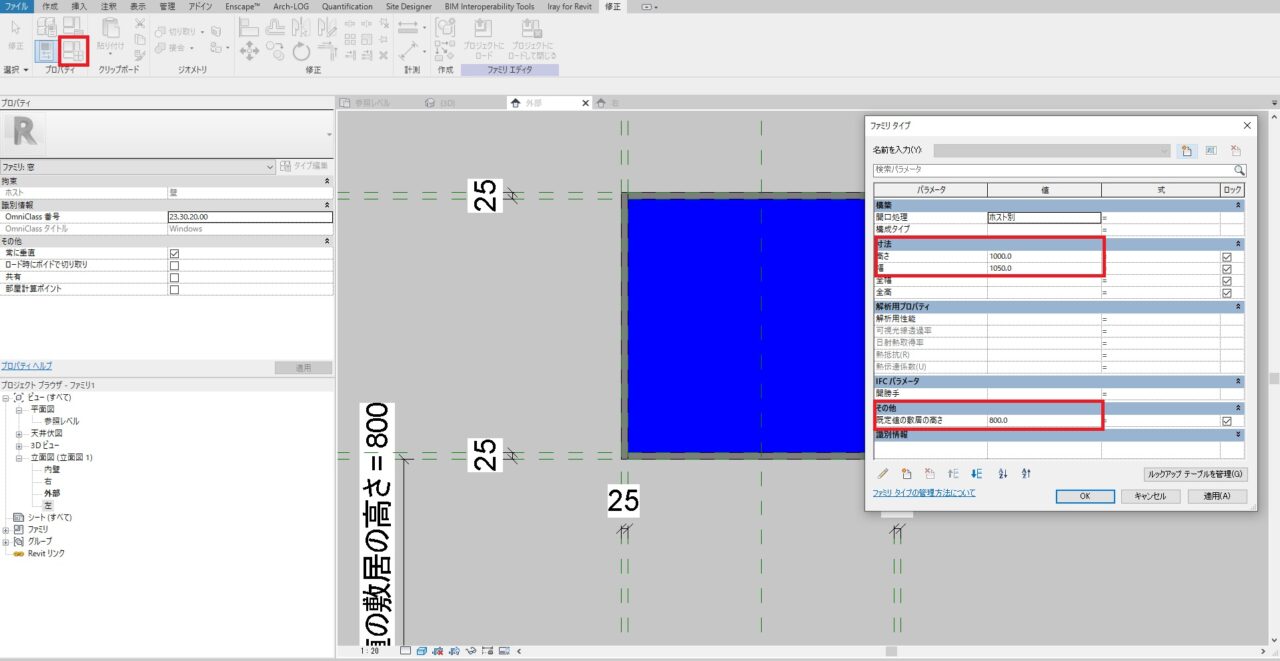The image size is (1280, 661).
Task: Select the Move tool in Modify panel
Action: click(249, 49)
